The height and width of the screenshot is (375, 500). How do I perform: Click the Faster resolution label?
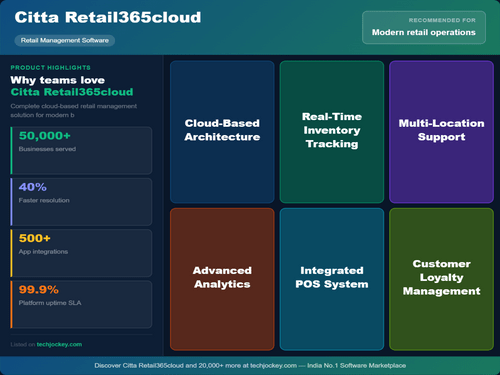point(44,200)
